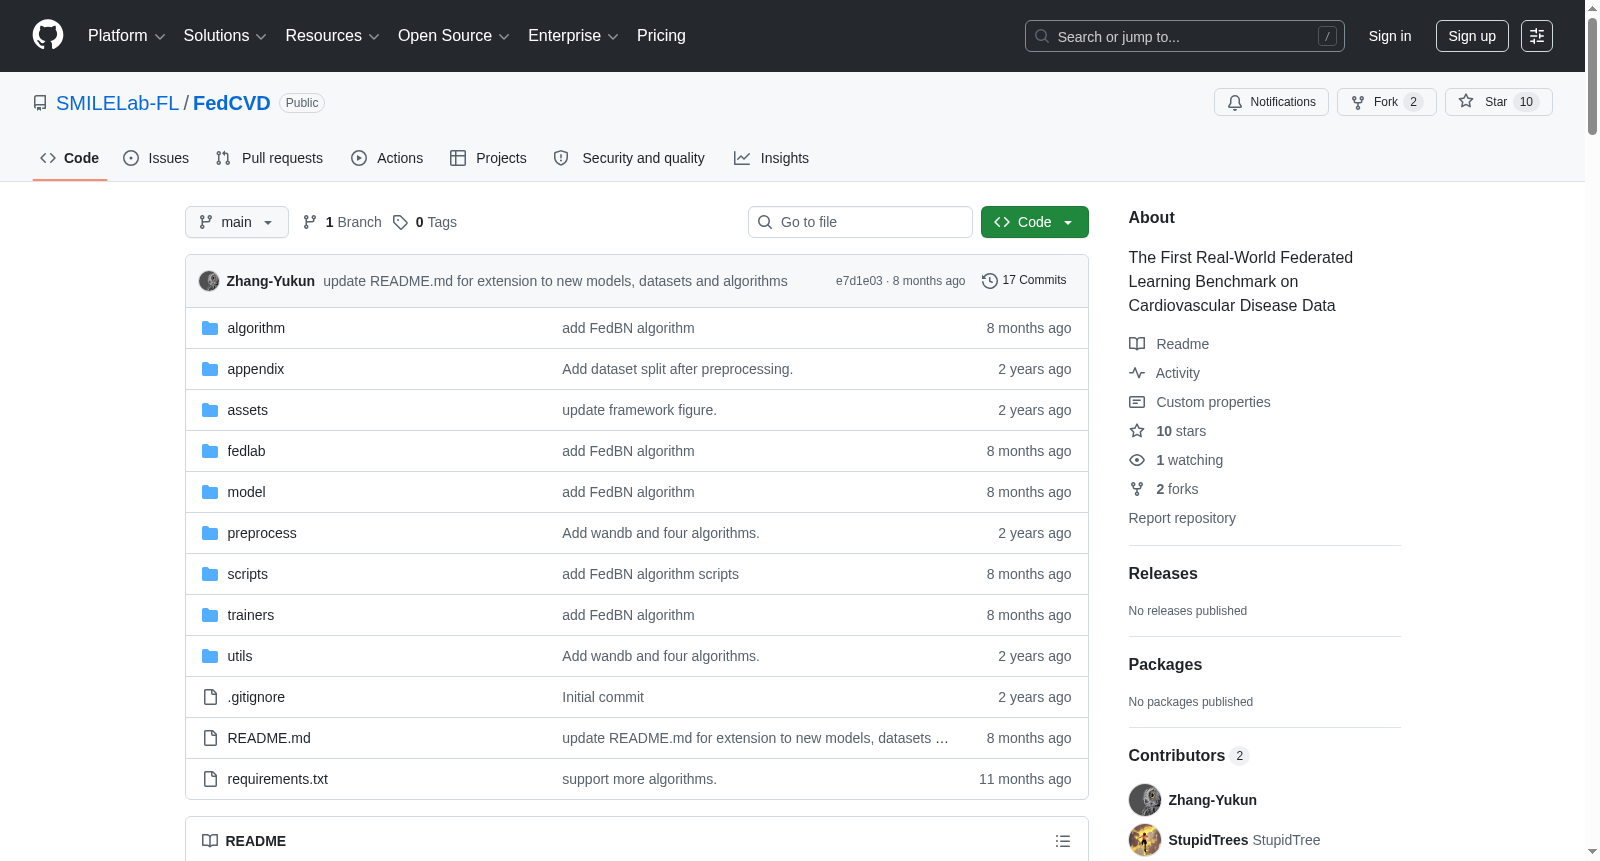Image resolution: width=1600 pixels, height=861 pixels.
Task: Switch to the Issues tab
Action: coord(156,158)
